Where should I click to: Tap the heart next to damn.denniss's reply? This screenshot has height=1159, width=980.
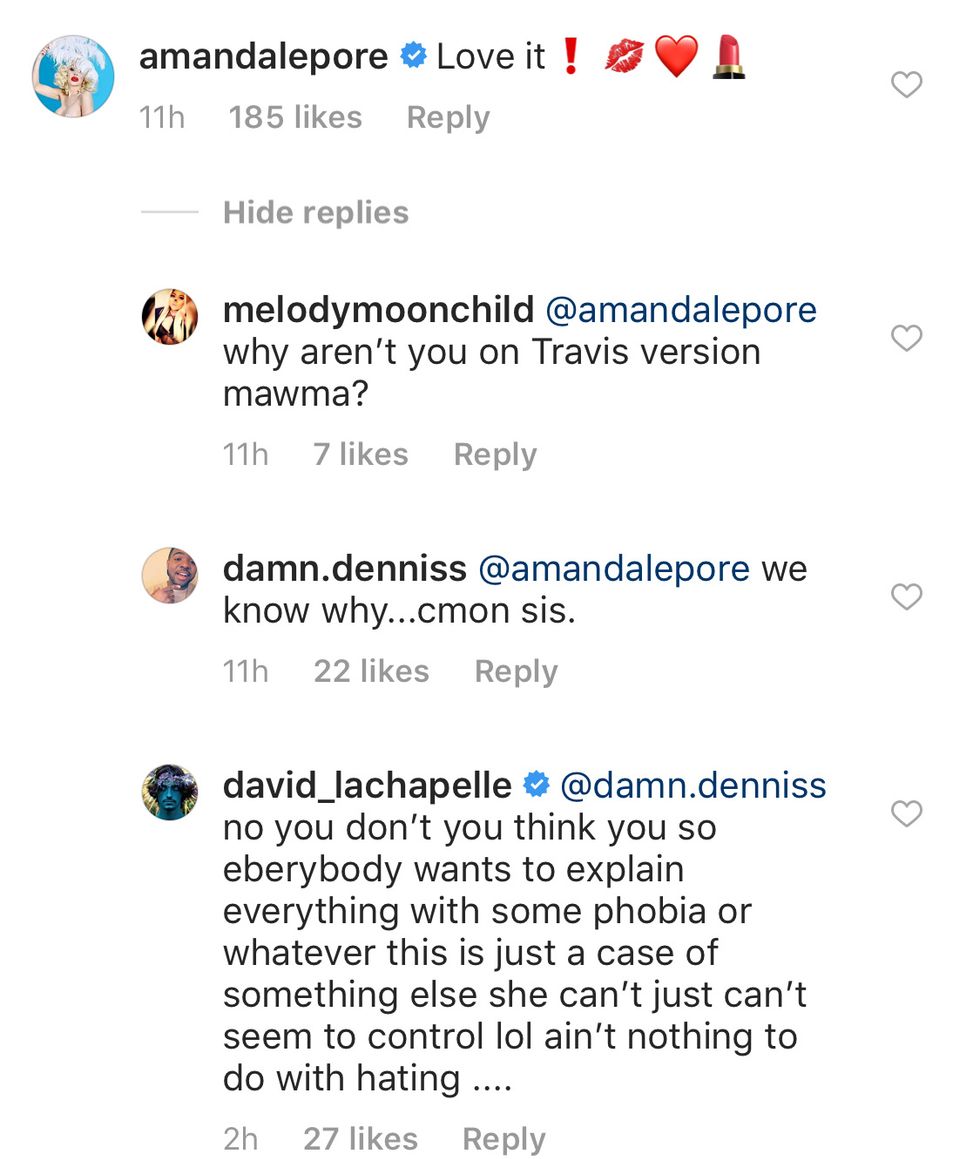[906, 597]
